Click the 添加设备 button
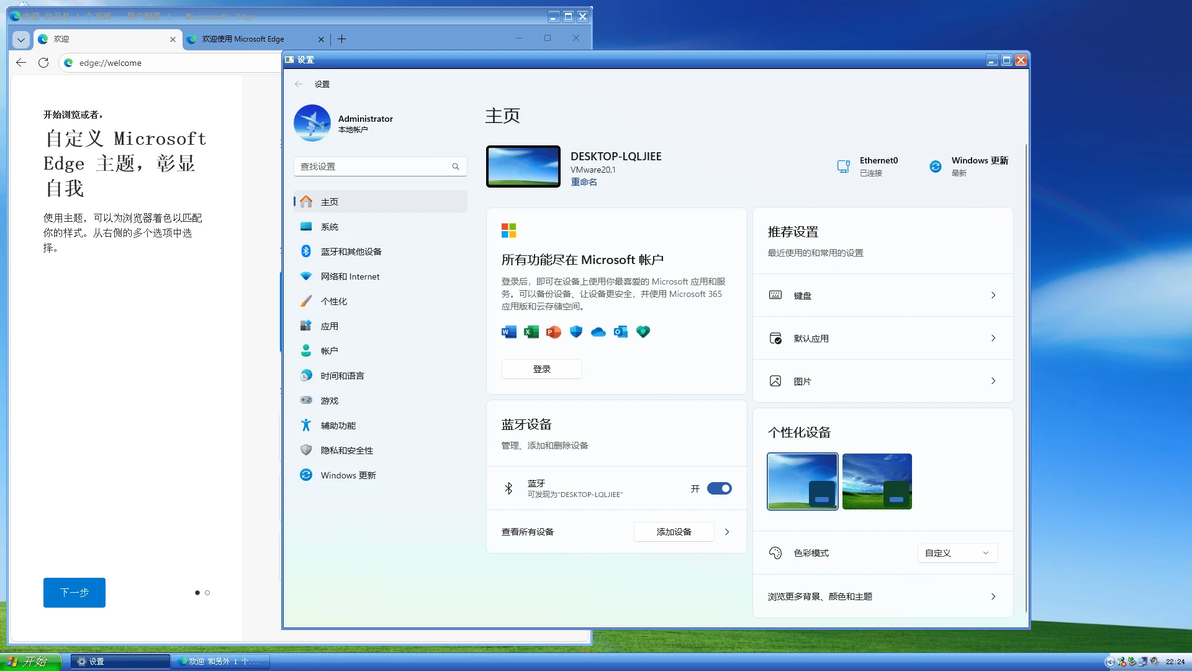Viewport: 1192px width, 671px height. point(674,532)
